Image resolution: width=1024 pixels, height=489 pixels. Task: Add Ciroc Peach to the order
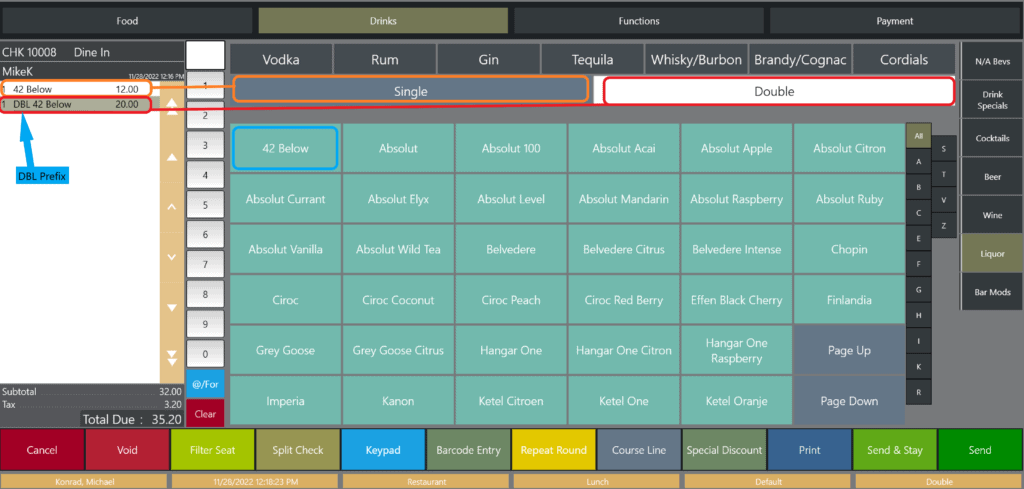tap(511, 300)
